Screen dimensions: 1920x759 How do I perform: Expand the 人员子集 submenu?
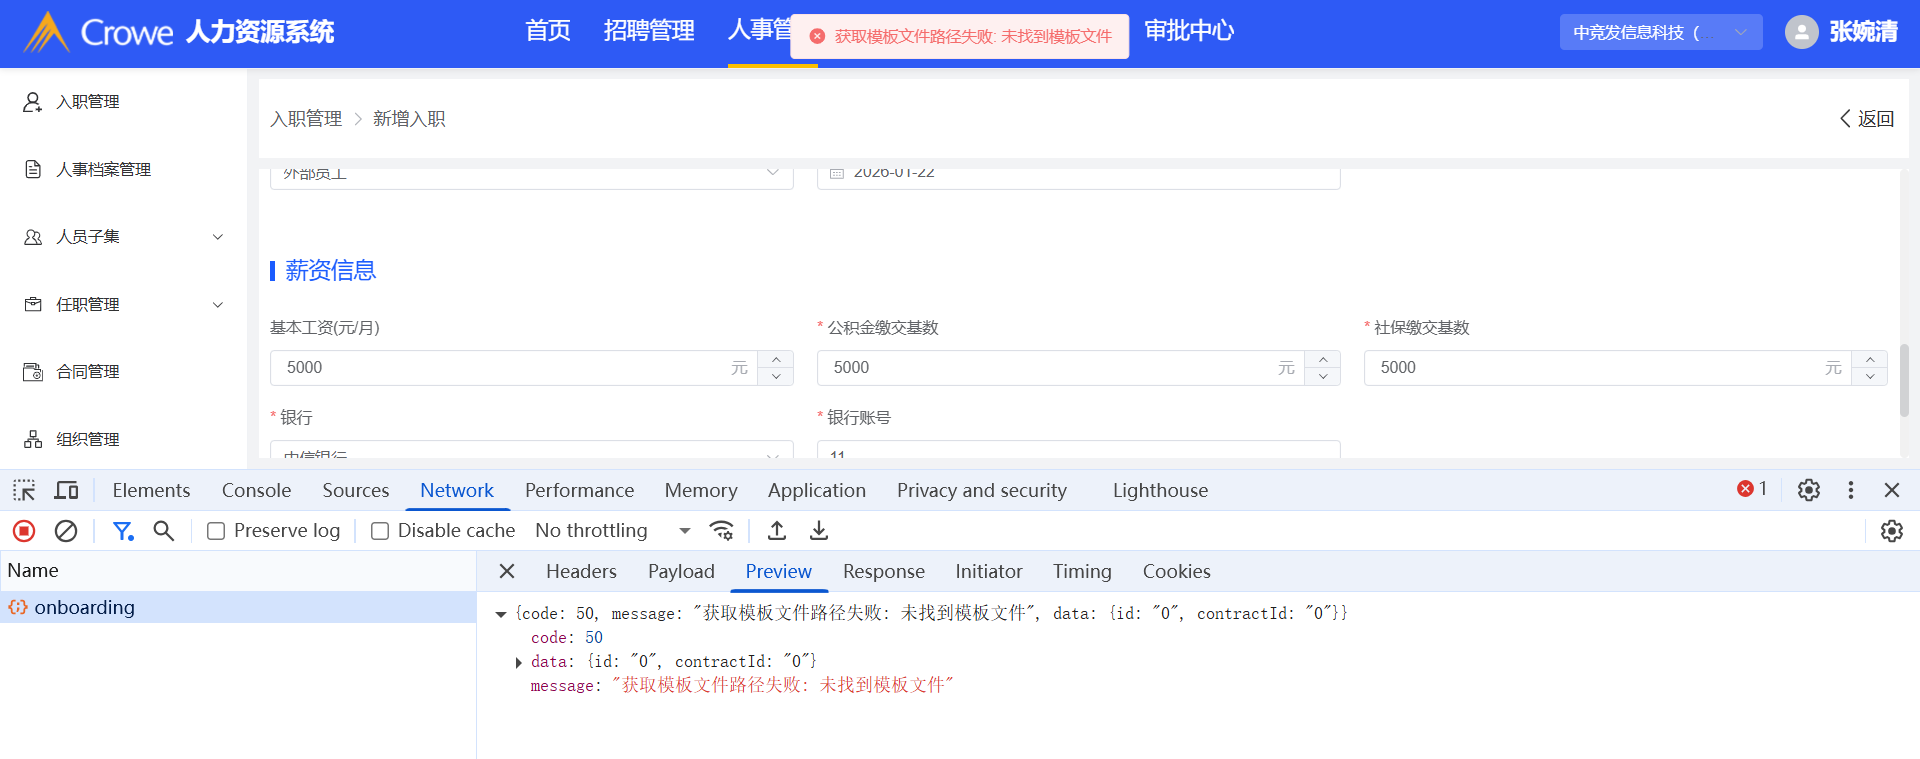click(218, 237)
